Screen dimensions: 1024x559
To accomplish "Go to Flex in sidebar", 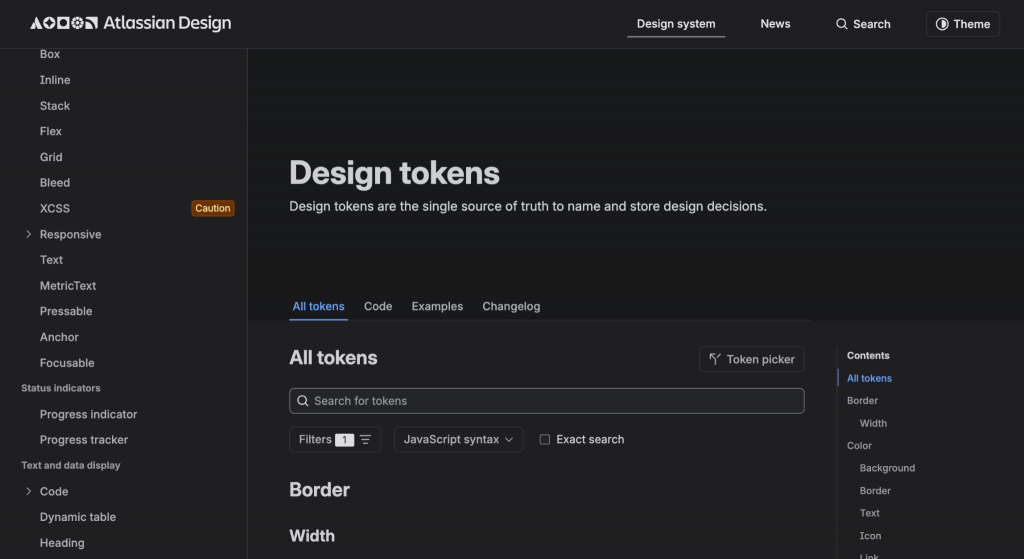I will 51,131.
